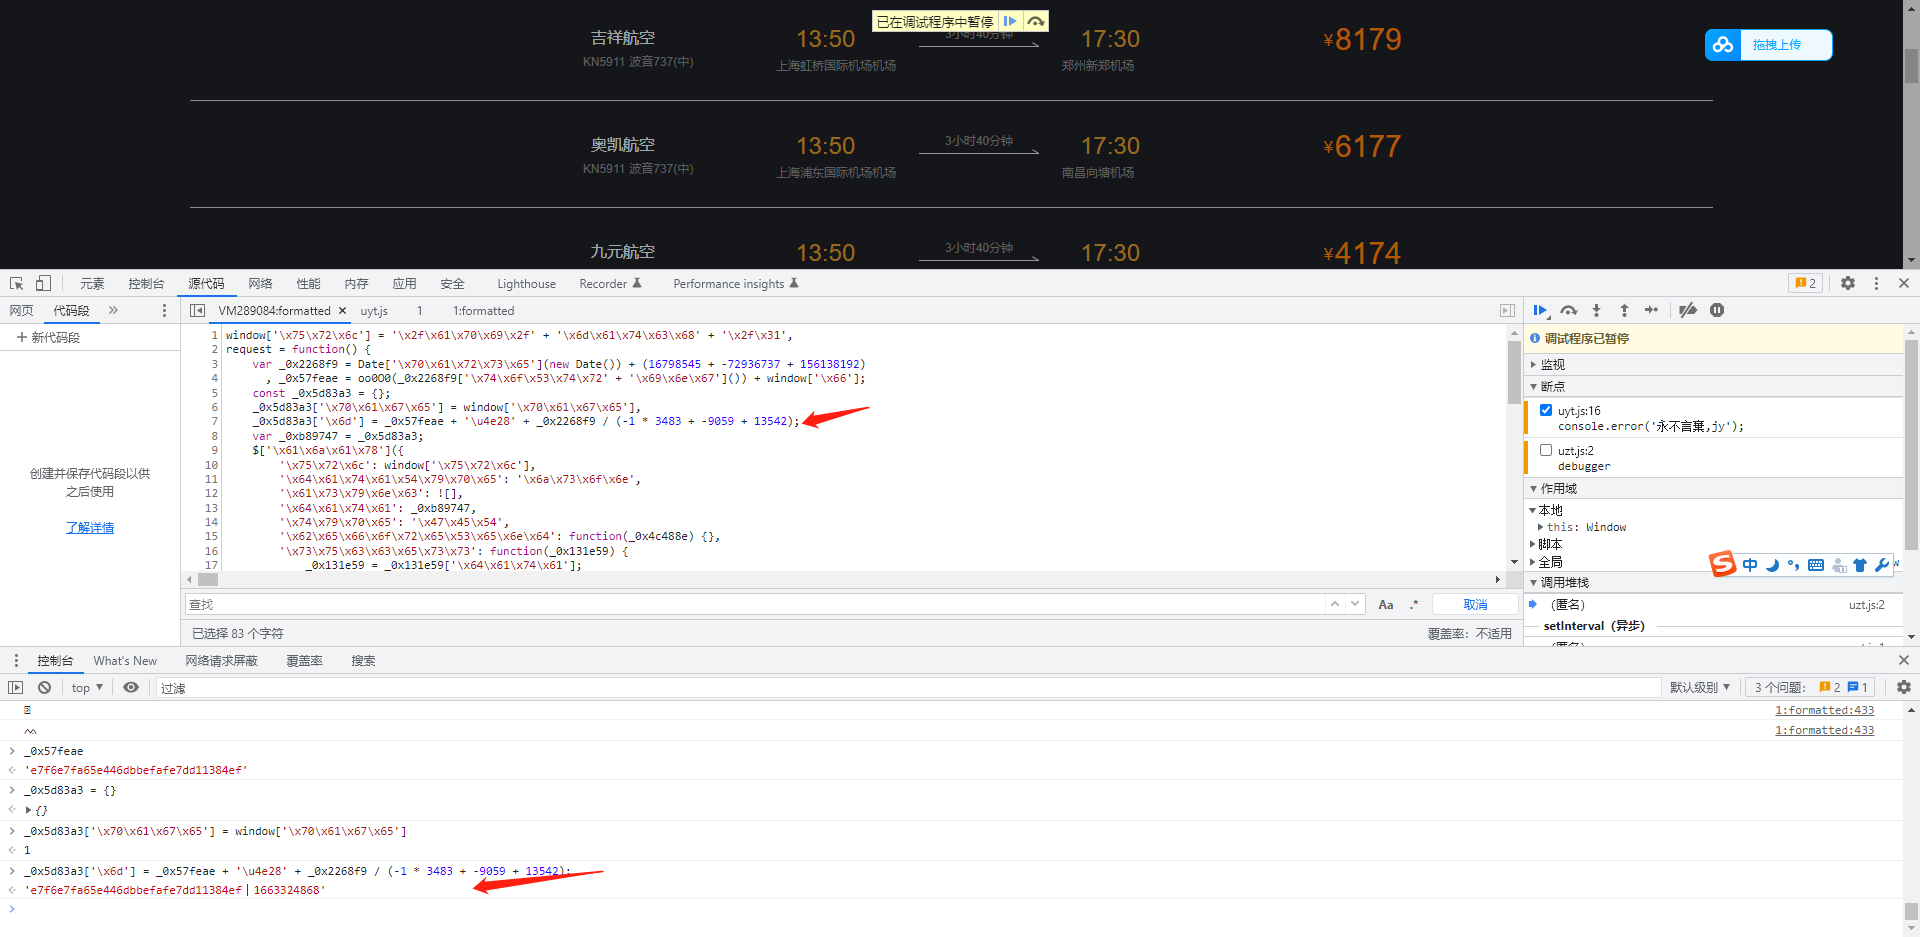Switch to the 元素 panel tab

tap(92, 284)
